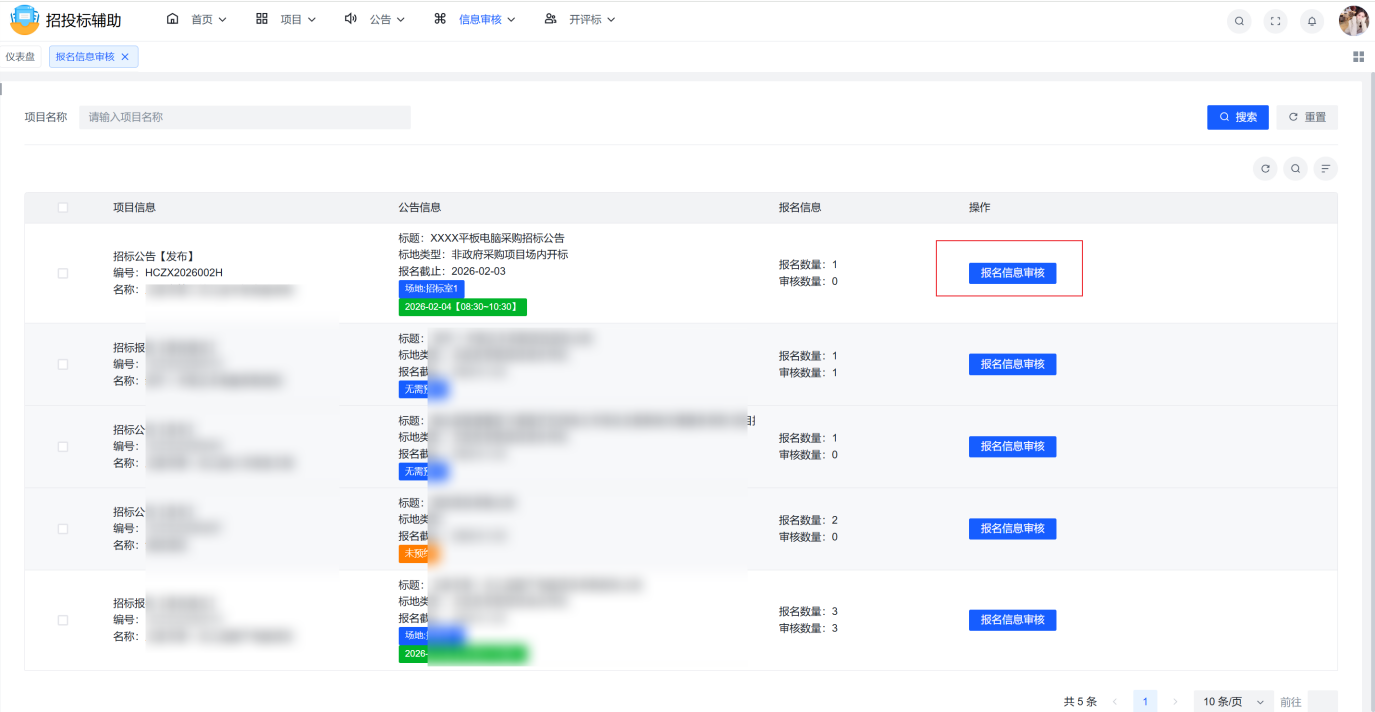The image size is (1375, 712).
Task: Expand the 项目 menu dropdown
Action: click(x=286, y=19)
